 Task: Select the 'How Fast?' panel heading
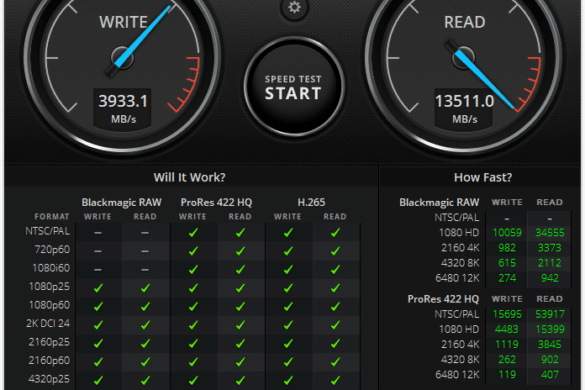483,177
